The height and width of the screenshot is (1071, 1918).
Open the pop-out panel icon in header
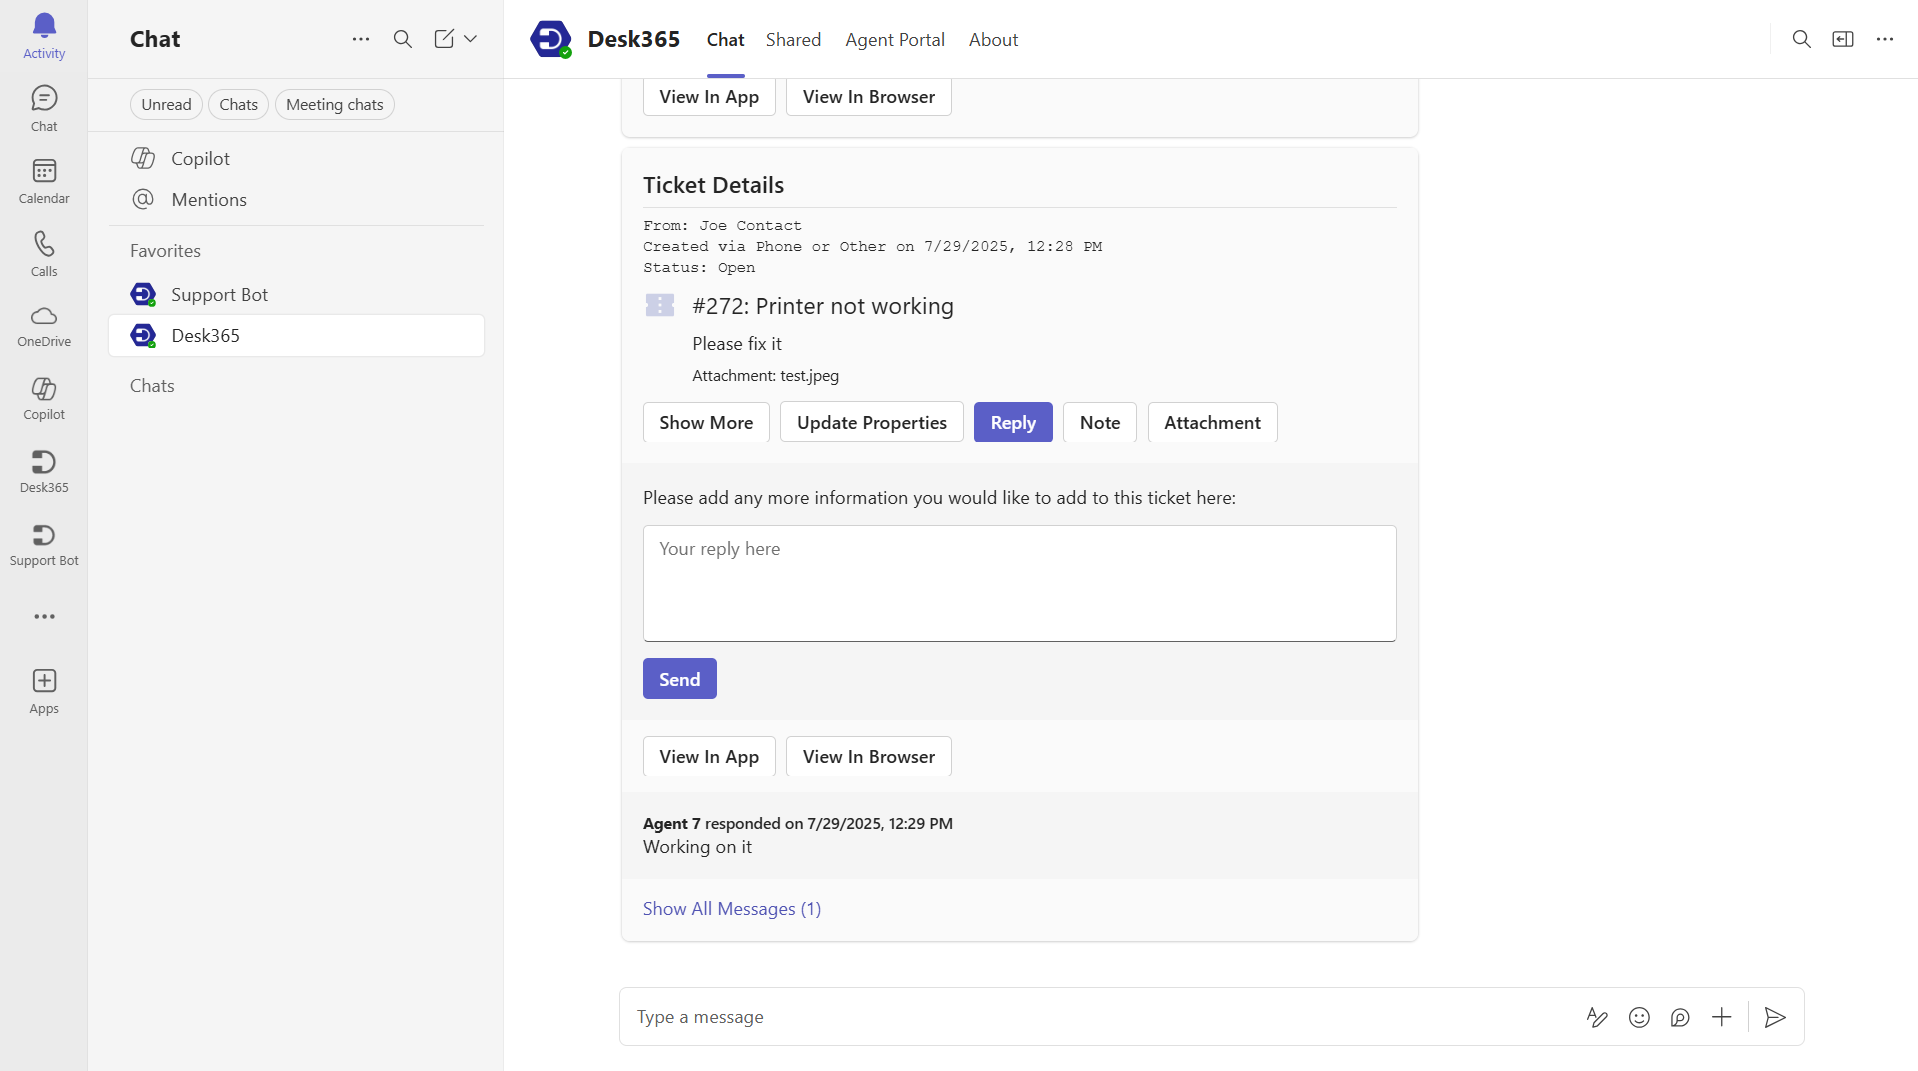(1843, 39)
